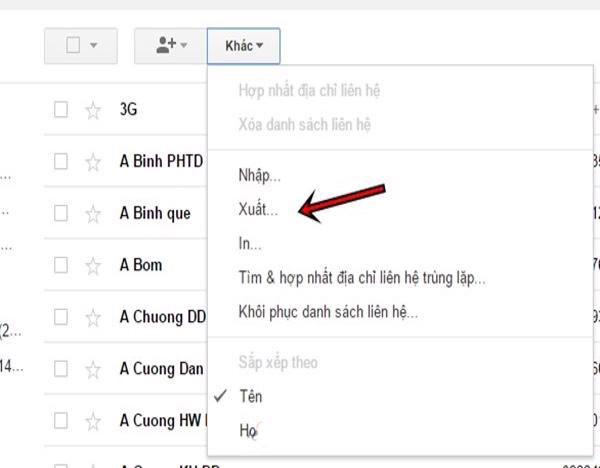Choose Nhập... from the menu
The image size is (600, 468).
point(259,176)
